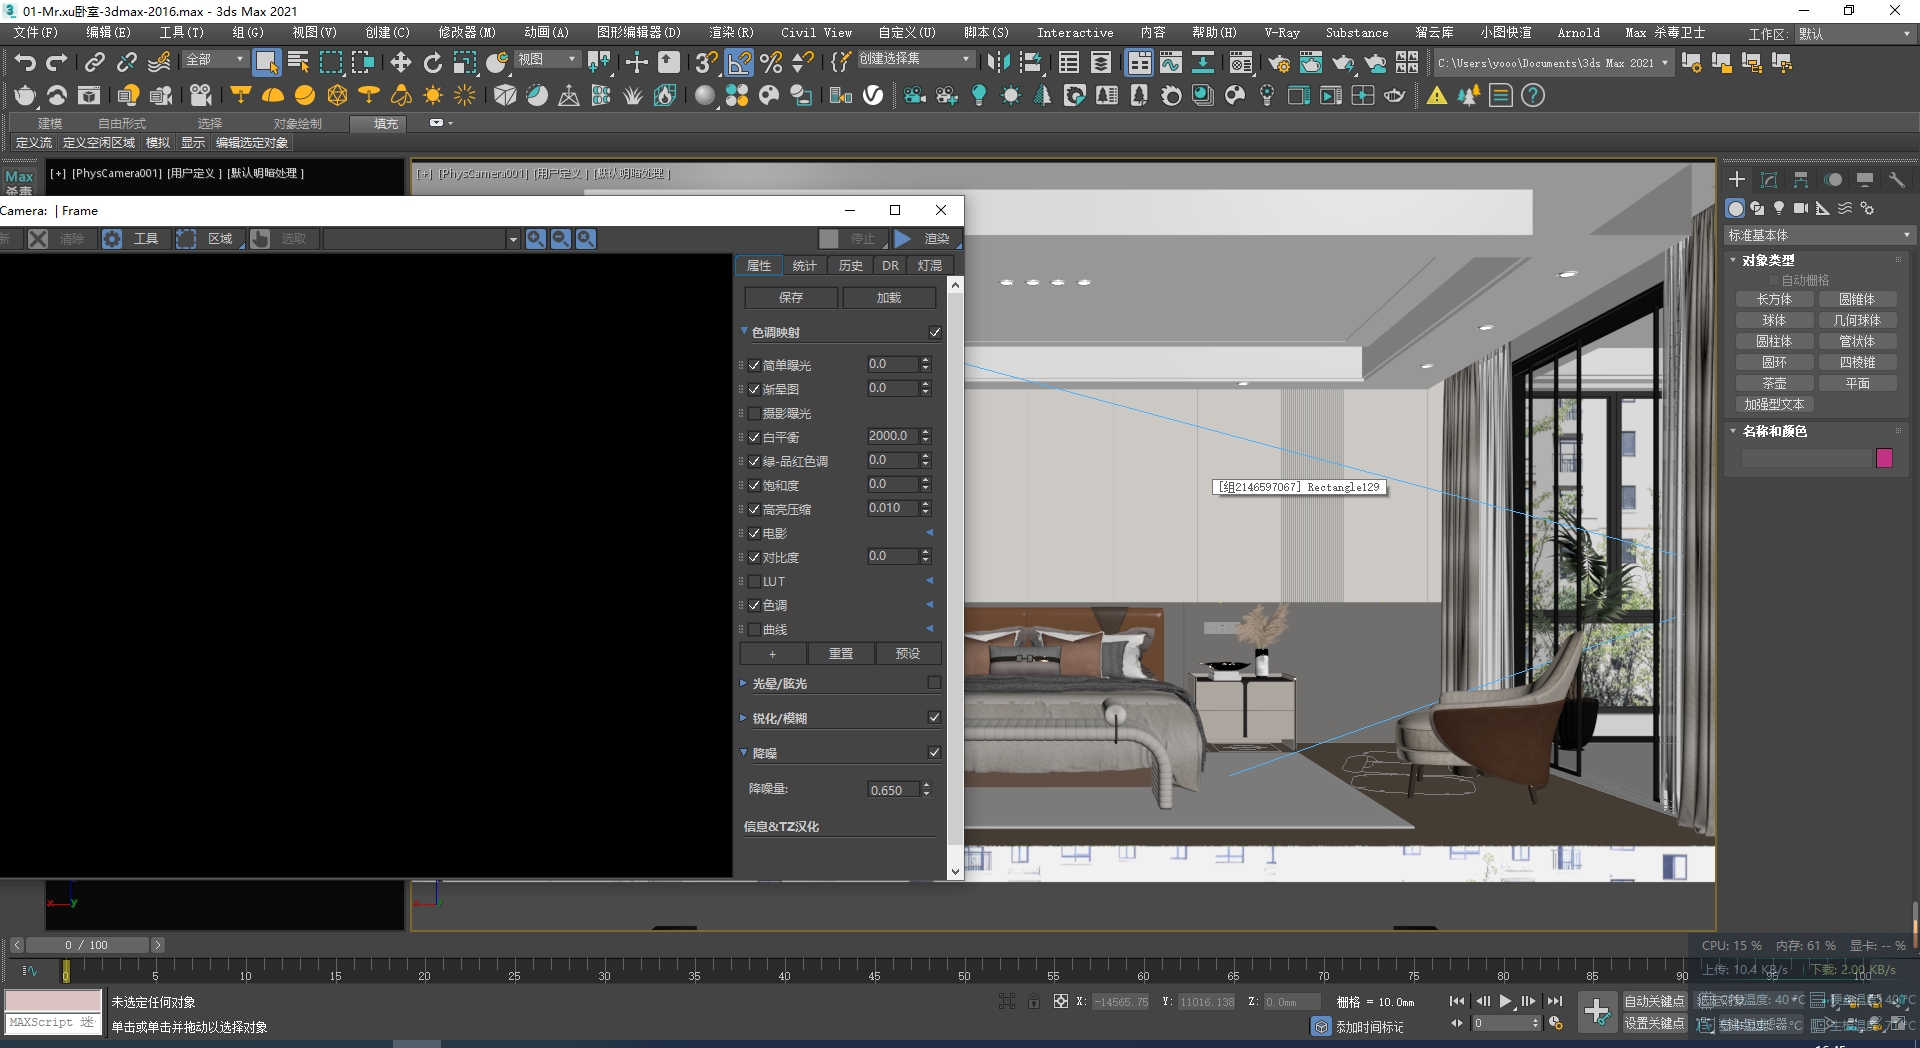1920x1048 pixels.
Task: Click the 茶壶 primitive button
Action: click(1774, 384)
